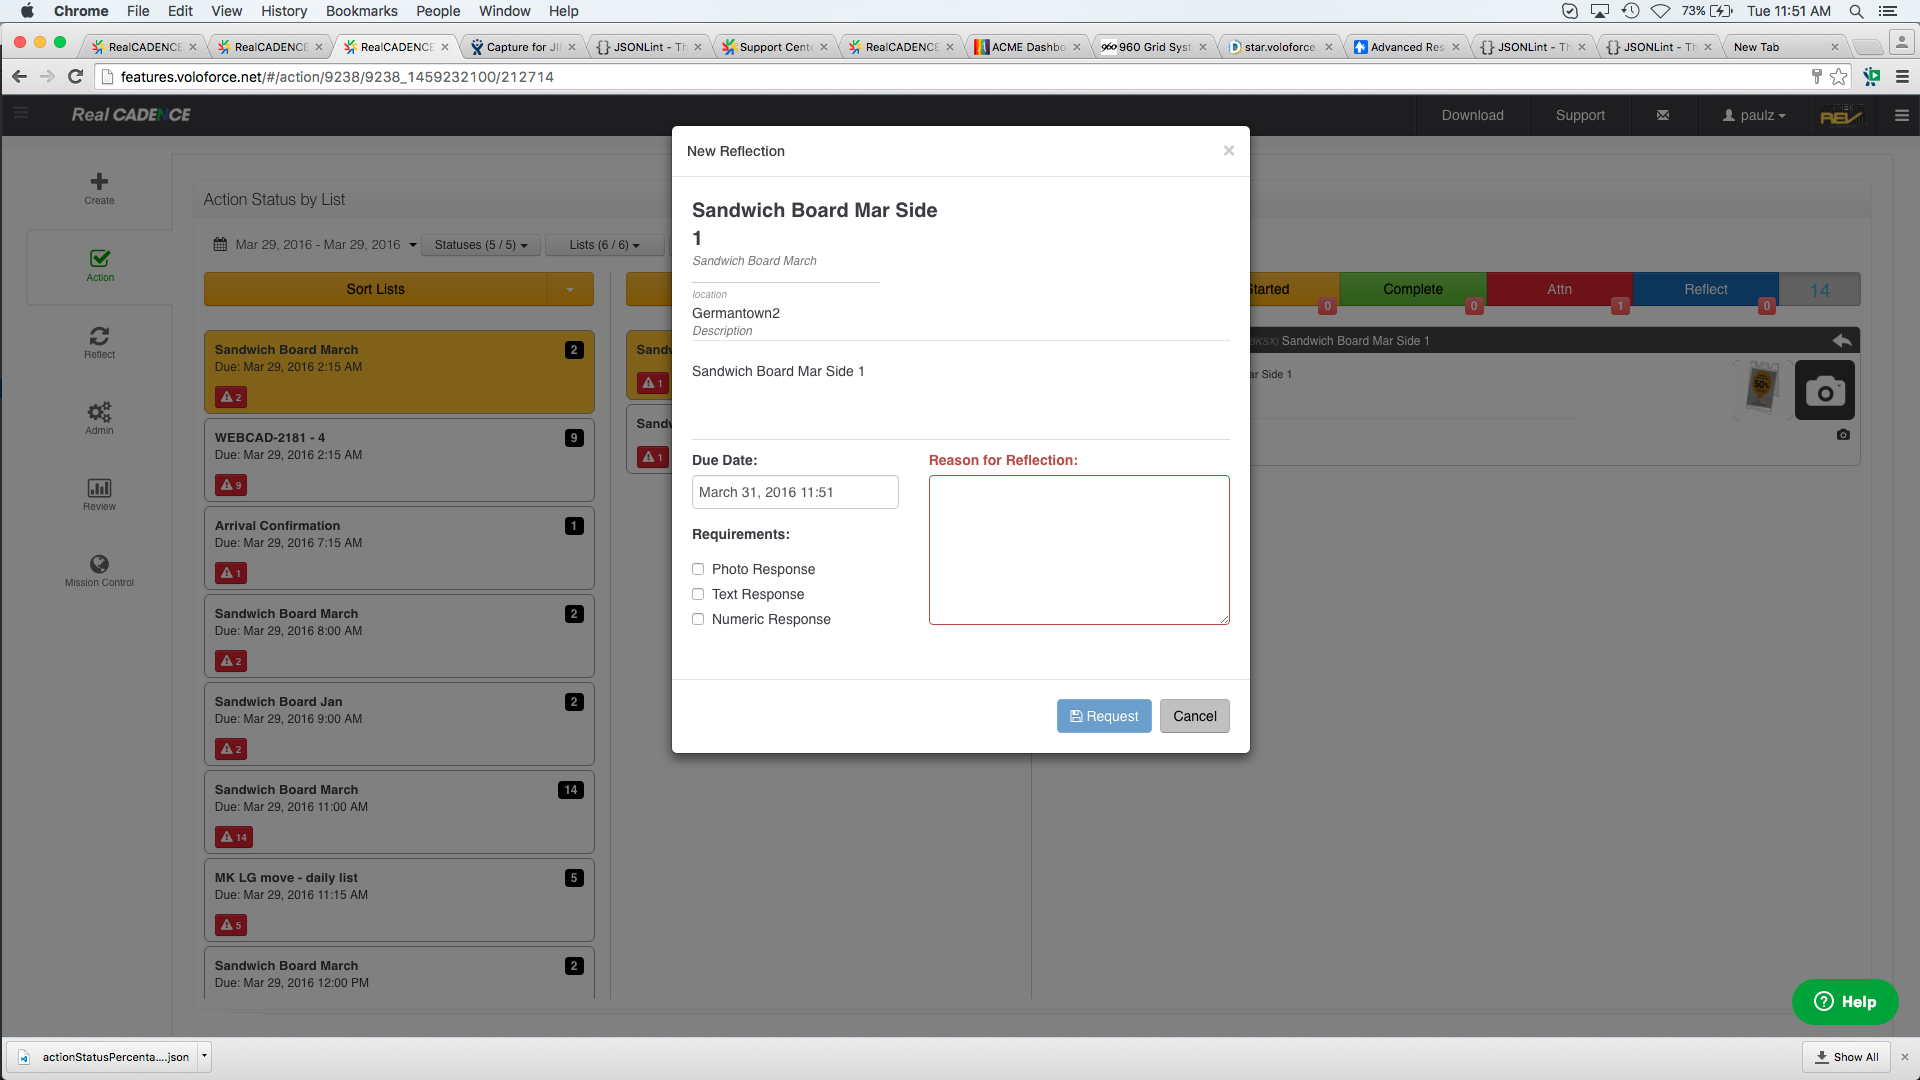Tick the Numeric Response checkbox
The width and height of the screenshot is (1920, 1080).
698,619
